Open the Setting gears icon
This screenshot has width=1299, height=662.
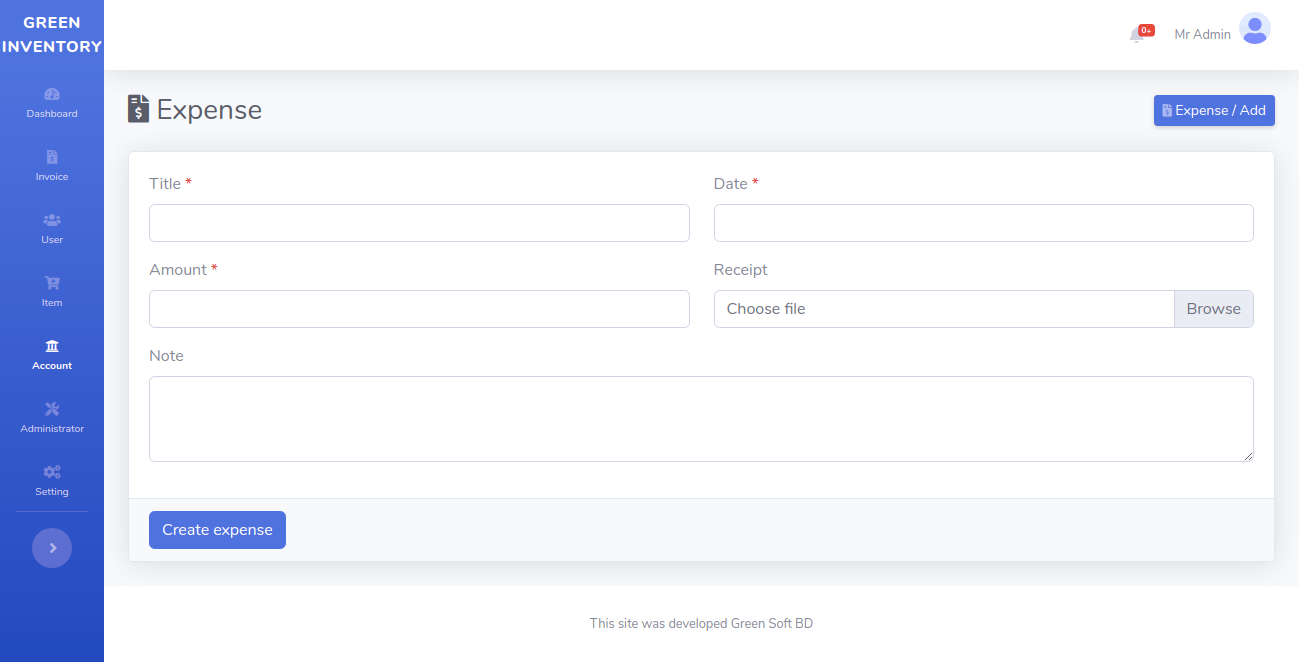click(52, 472)
